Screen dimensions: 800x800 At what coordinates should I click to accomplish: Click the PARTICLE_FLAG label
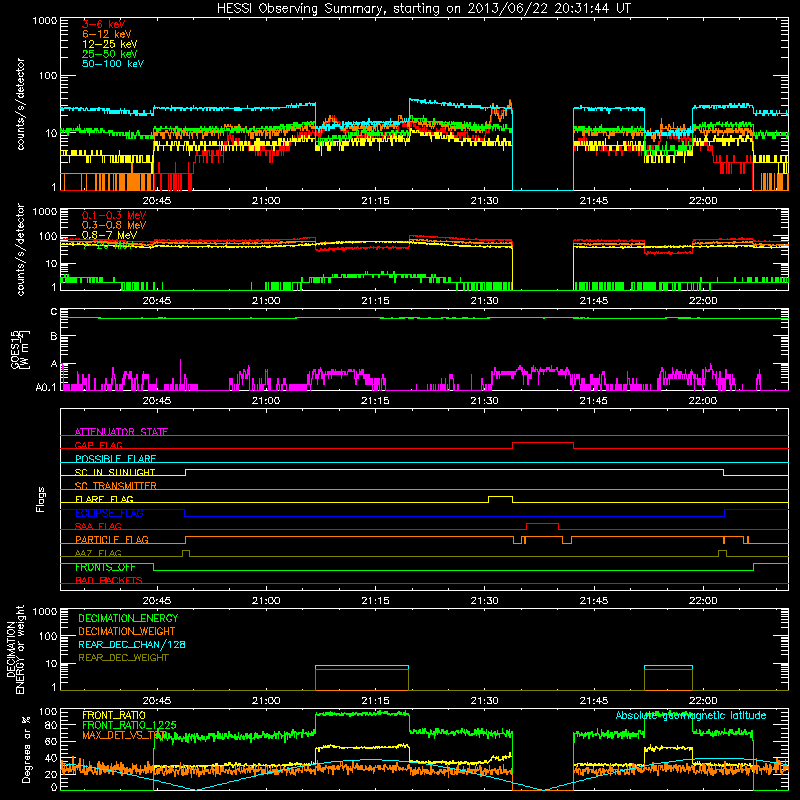click(x=112, y=539)
